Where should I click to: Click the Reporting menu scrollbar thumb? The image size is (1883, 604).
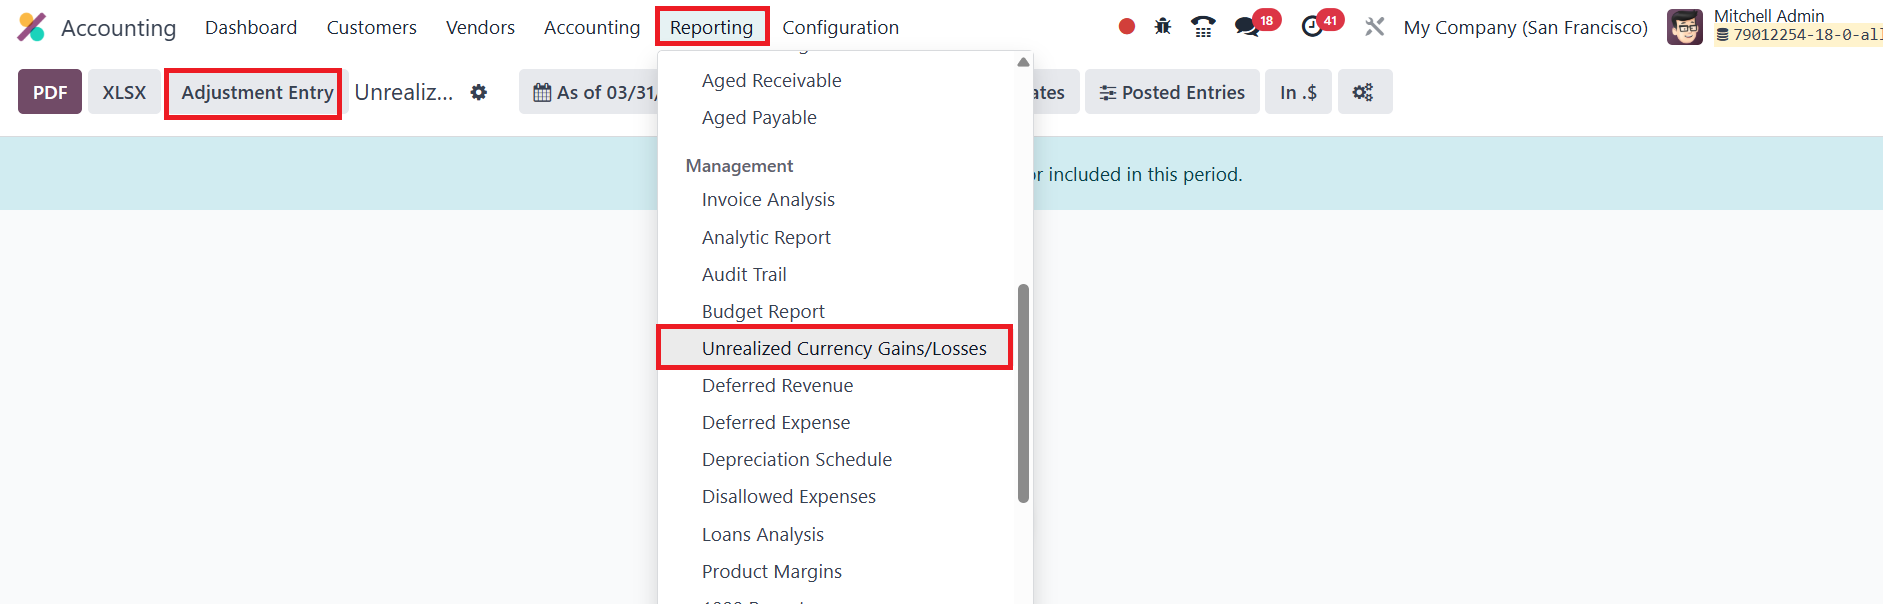pyautogui.click(x=1023, y=392)
